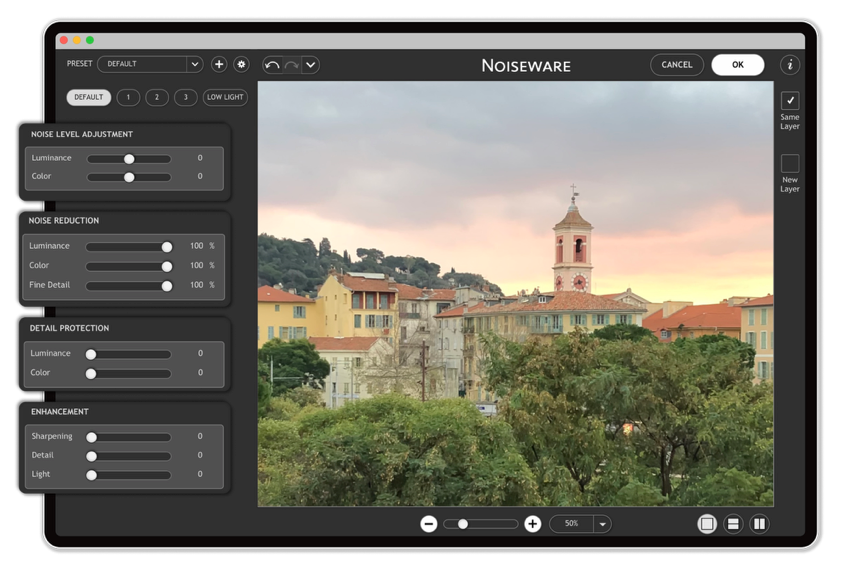Image resolution: width=844 pixels, height=584 pixels.
Task: Open preset settings gear icon
Action: click(x=241, y=65)
